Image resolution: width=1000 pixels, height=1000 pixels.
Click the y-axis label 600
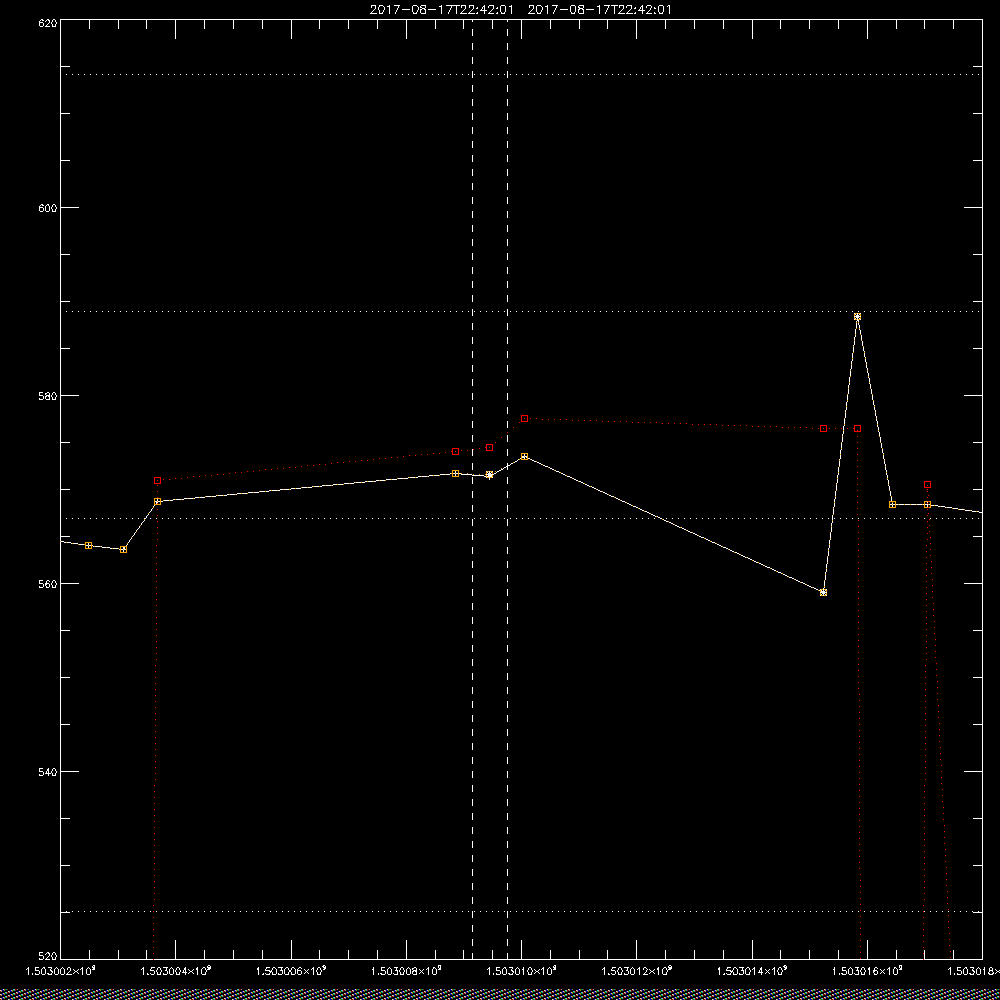pos(48,208)
